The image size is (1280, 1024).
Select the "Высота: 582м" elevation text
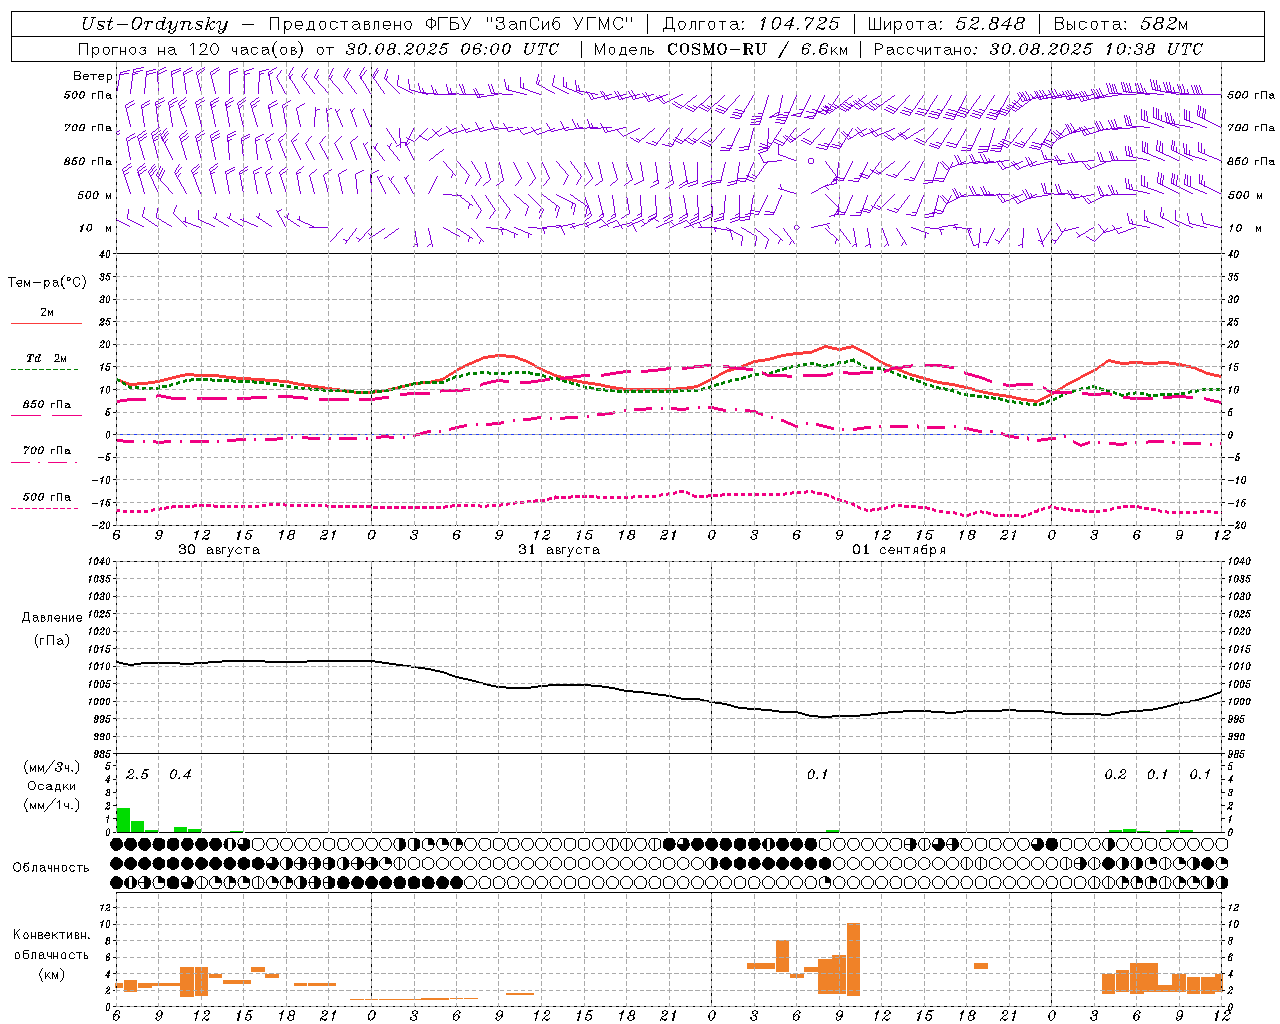[x=1121, y=24]
